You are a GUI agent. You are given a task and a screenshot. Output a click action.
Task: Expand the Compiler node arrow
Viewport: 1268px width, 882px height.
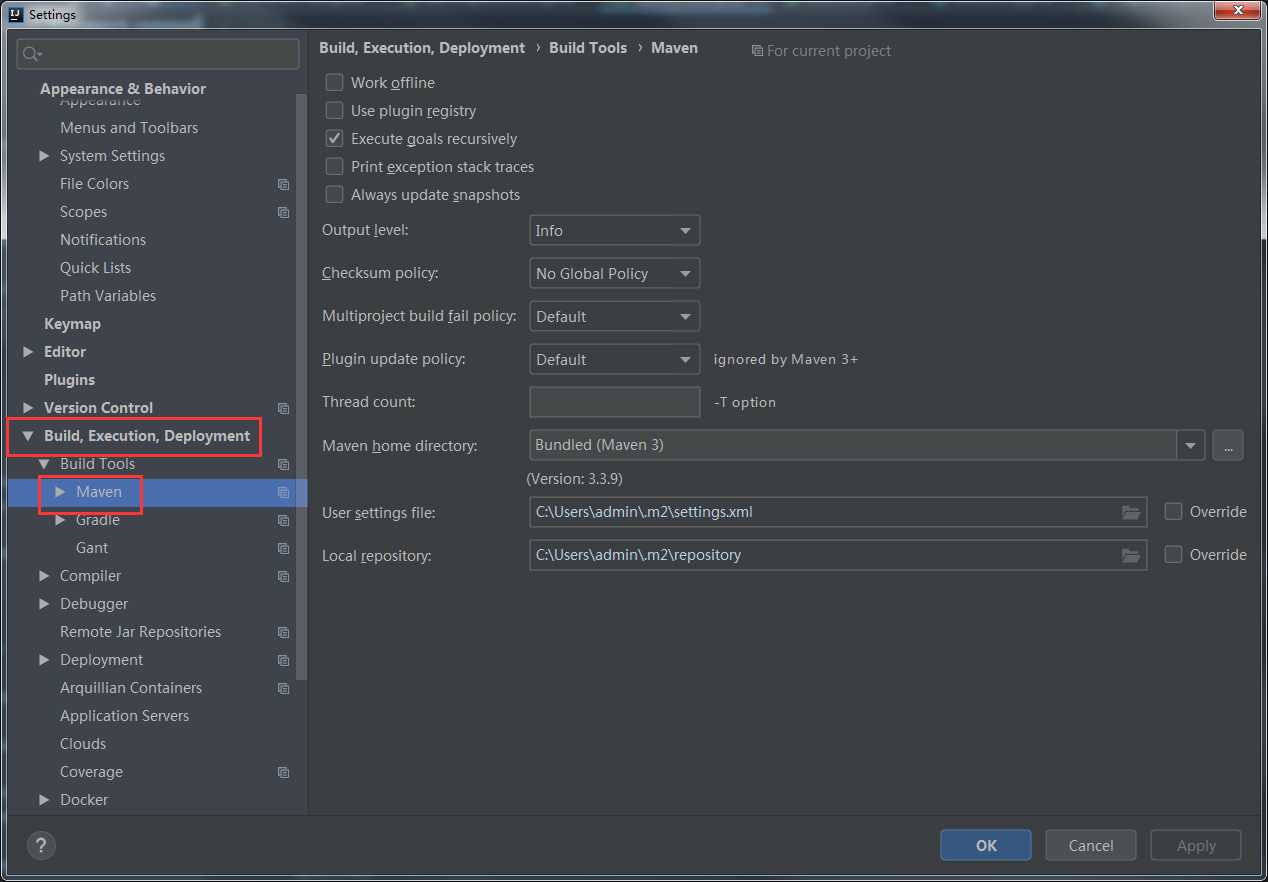pos(44,576)
